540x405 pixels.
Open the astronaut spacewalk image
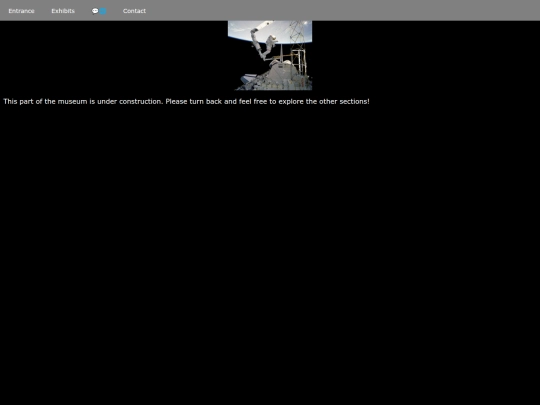[270, 55]
